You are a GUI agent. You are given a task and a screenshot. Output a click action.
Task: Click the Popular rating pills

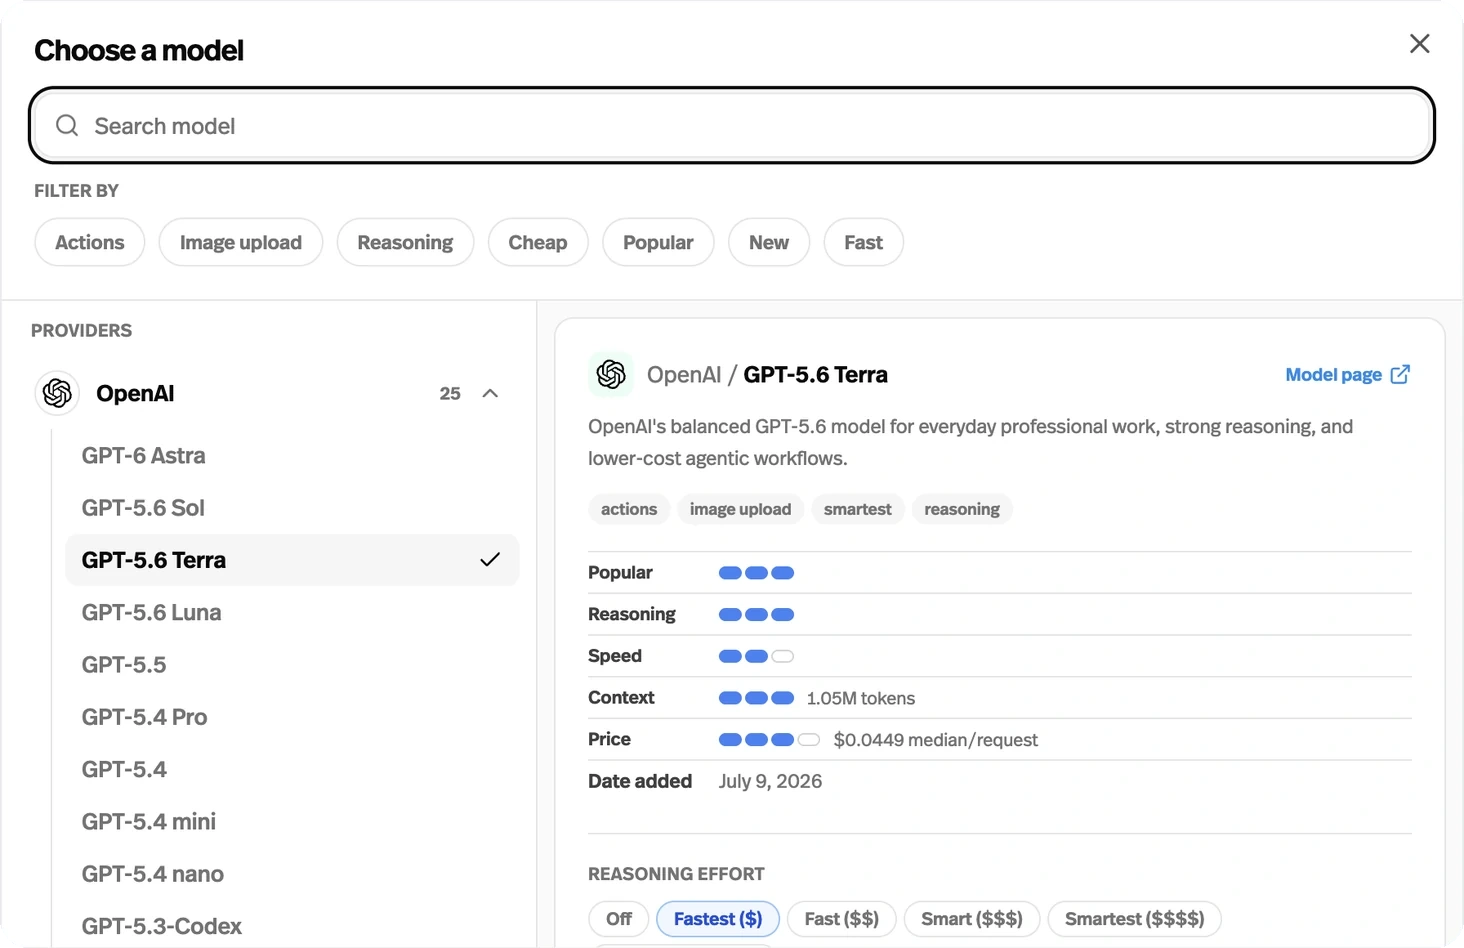(x=757, y=573)
